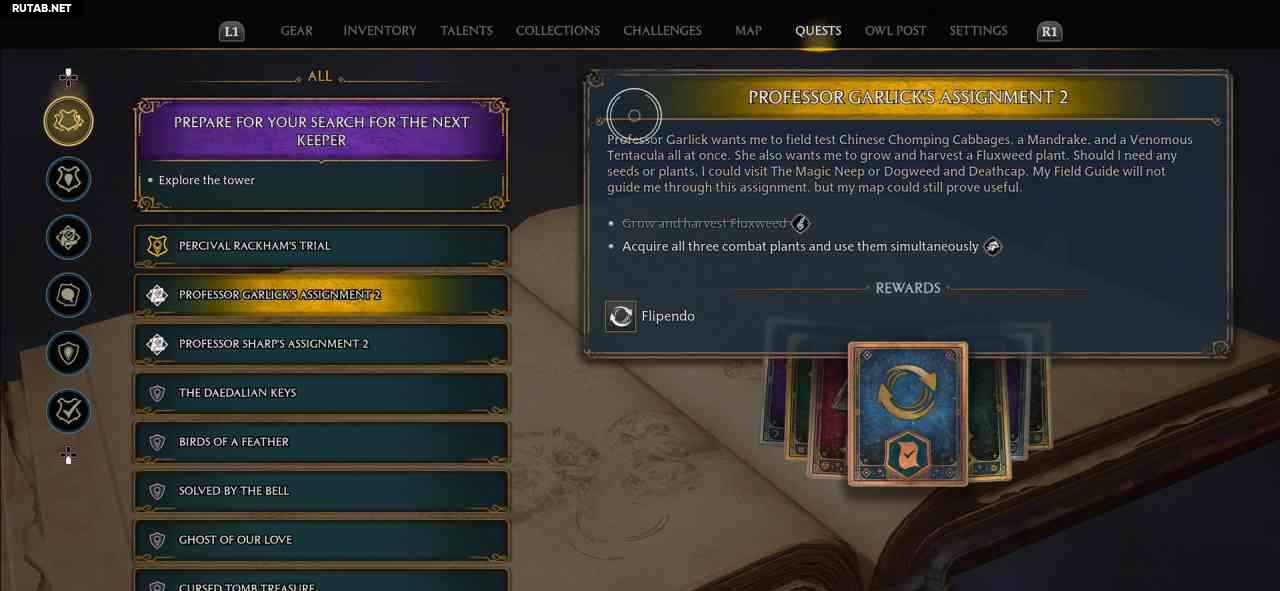
Task: Select Professor Sharp's Assignment 2 quest
Action: coord(321,344)
